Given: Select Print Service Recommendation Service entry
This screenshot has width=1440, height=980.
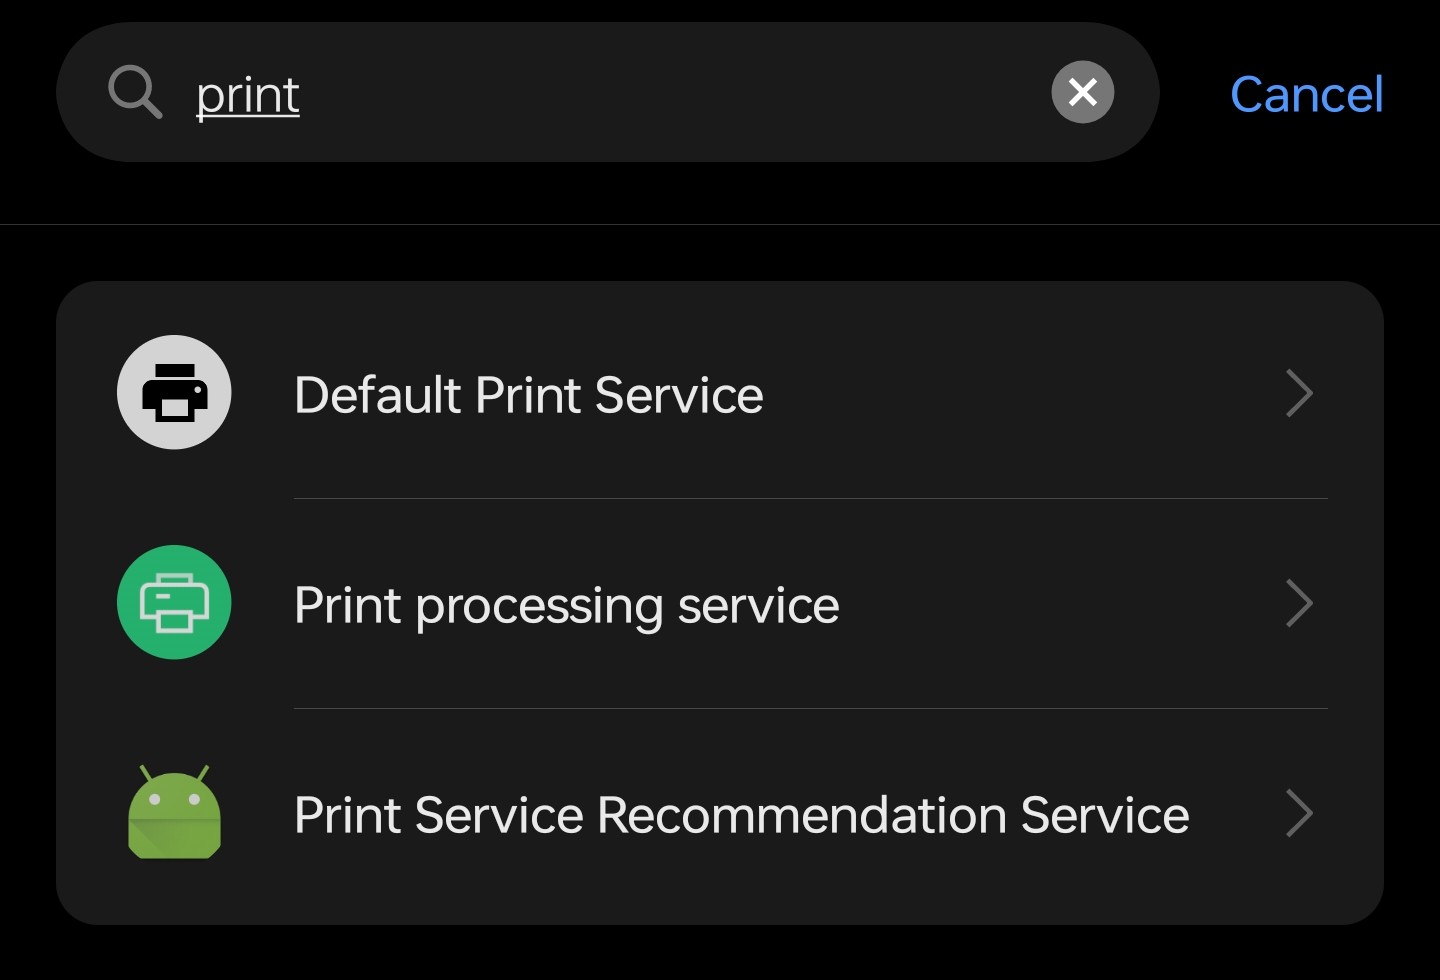Looking at the screenshot, I should (740, 815).
